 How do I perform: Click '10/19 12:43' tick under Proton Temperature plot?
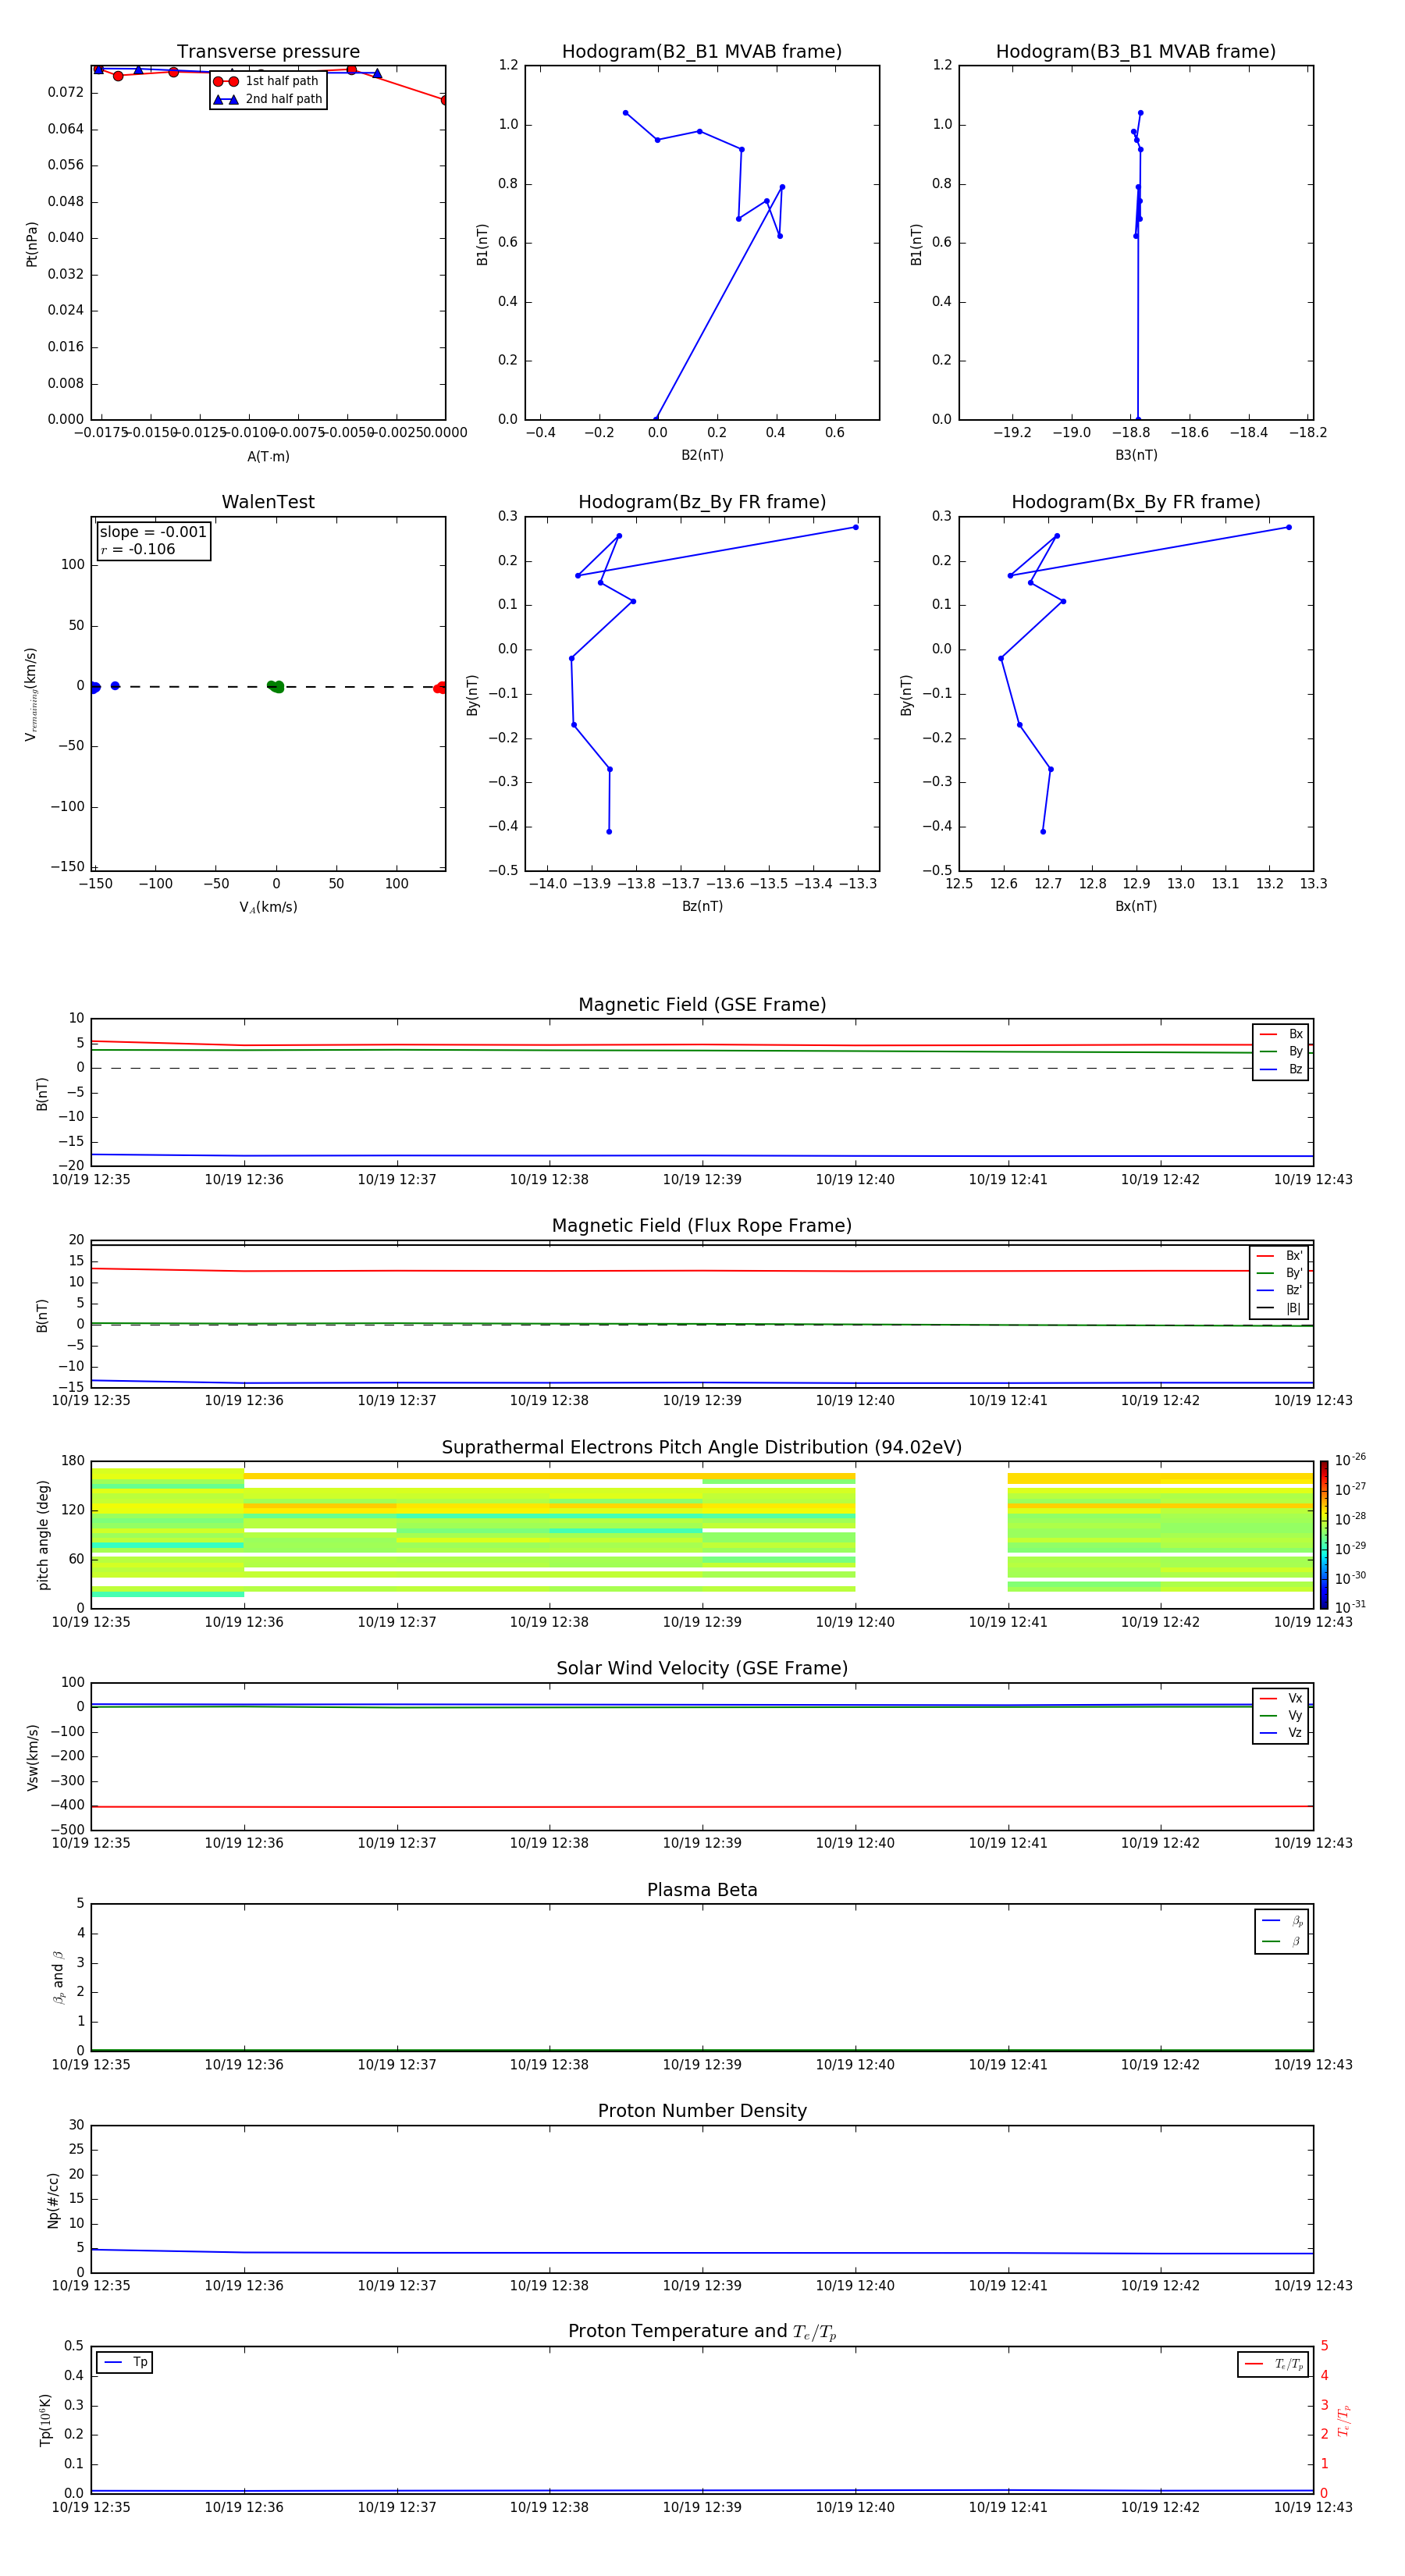pyautogui.click(x=1313, y=2508)
